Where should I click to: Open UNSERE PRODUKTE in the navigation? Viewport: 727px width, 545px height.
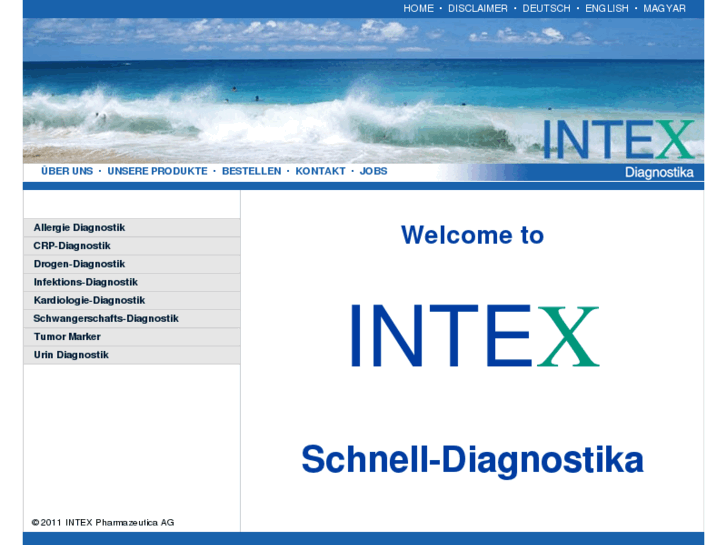click(157, 171)
